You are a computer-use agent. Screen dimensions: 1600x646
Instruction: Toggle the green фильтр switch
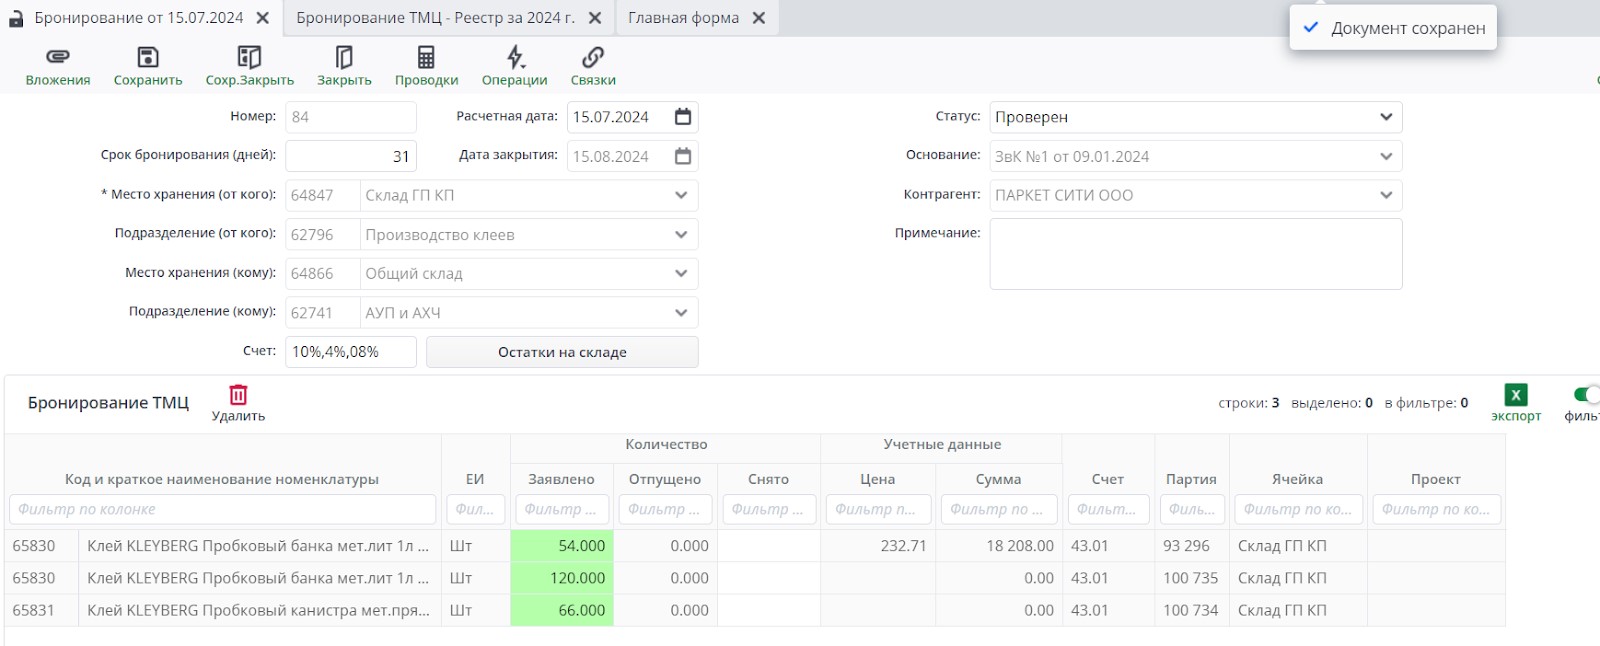[1585, 395]
